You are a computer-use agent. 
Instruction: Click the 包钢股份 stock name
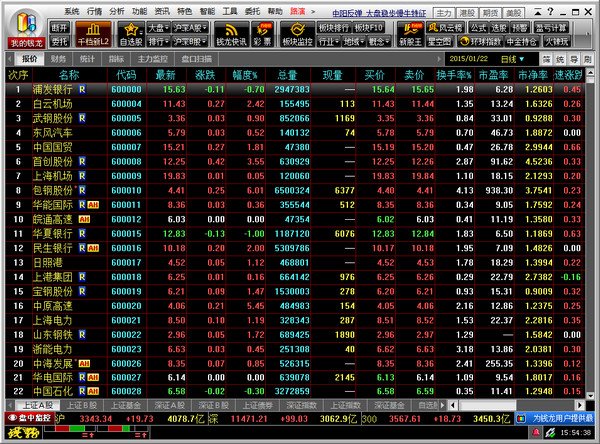point(53,190)
